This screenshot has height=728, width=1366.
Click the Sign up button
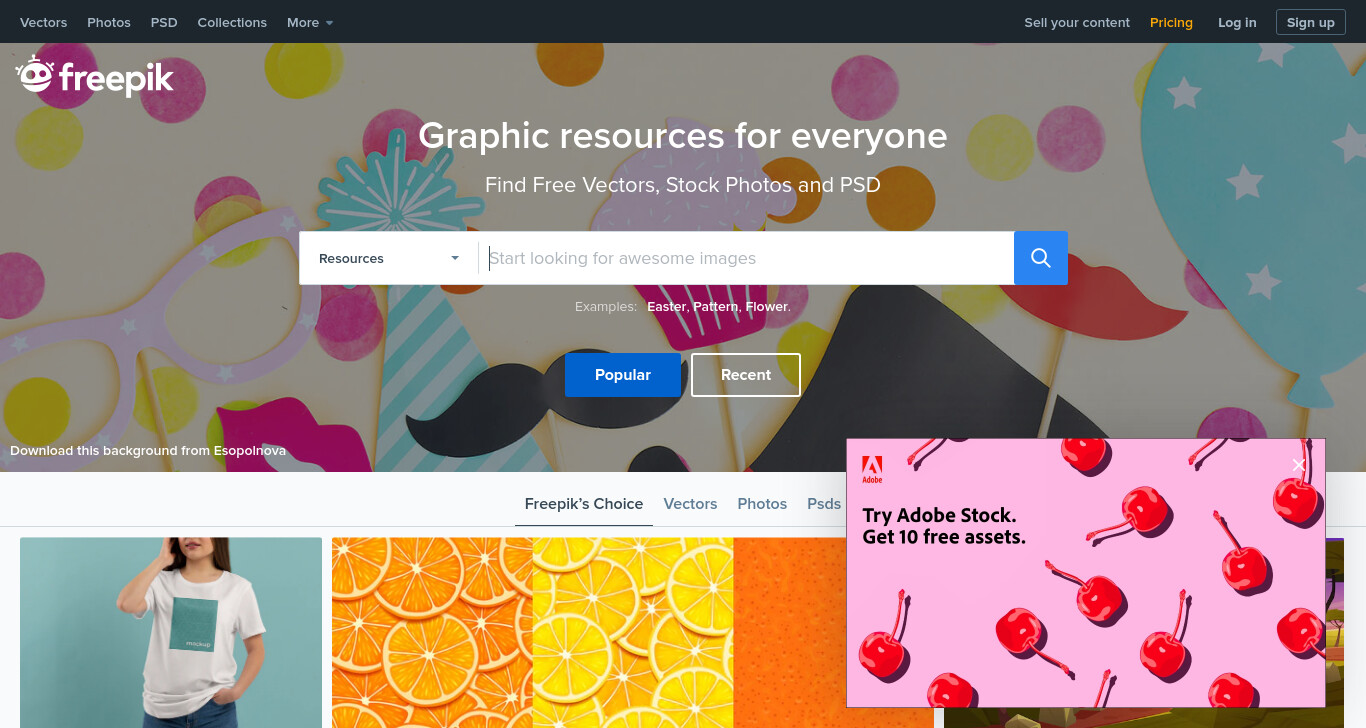pos(1310,22)
